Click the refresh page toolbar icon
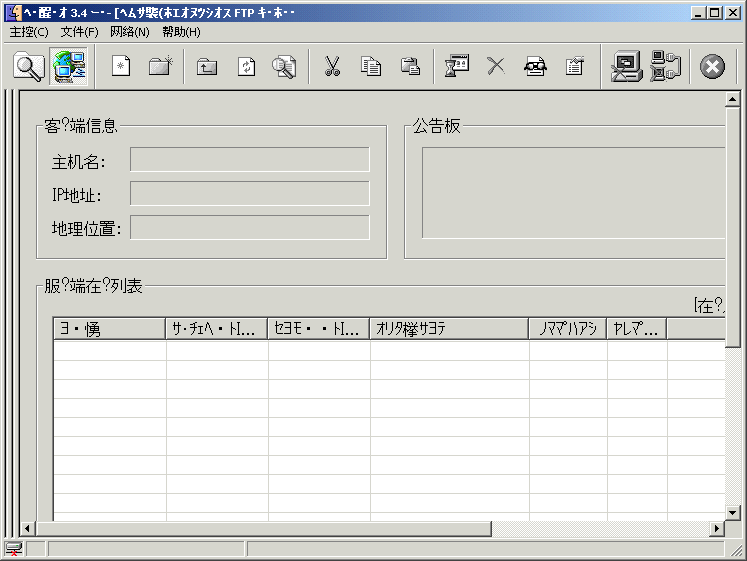The width and height of the screenshot is (747, 561). (246, 67)
